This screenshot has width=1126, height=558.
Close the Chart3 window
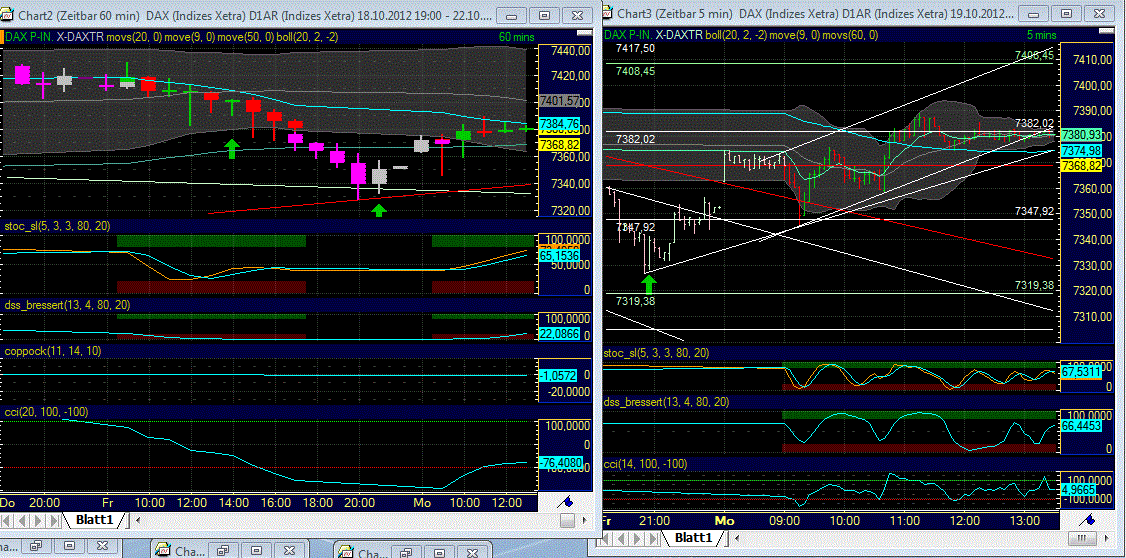click(x=1100, y=13)
